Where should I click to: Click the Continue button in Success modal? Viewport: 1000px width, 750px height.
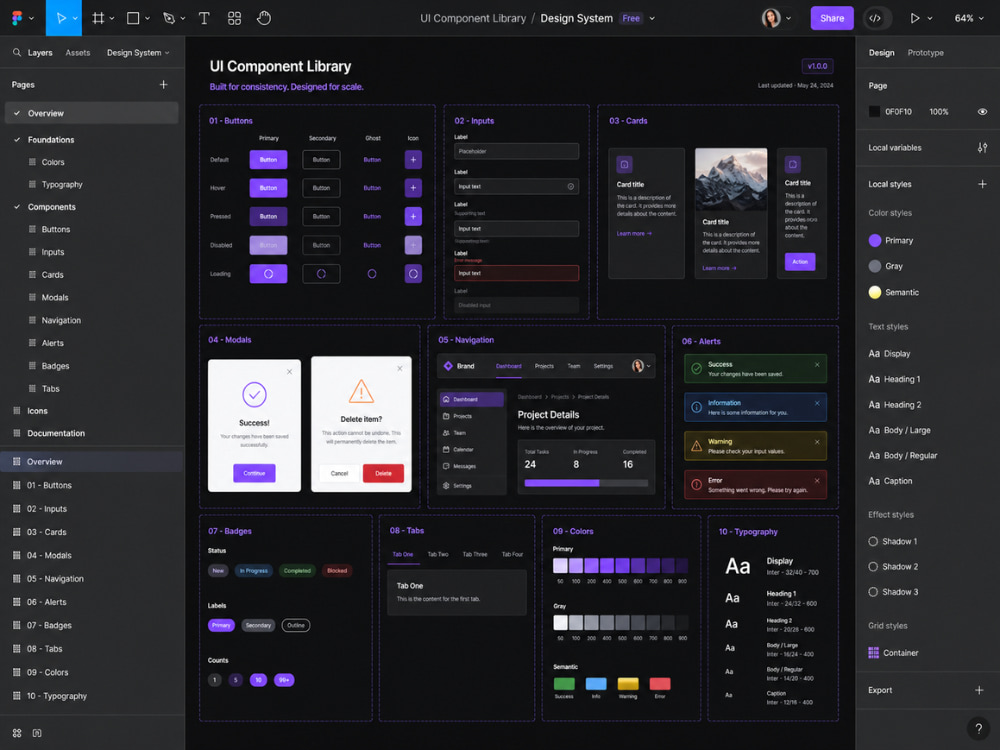pyautogui.click(x=254, y=473)
